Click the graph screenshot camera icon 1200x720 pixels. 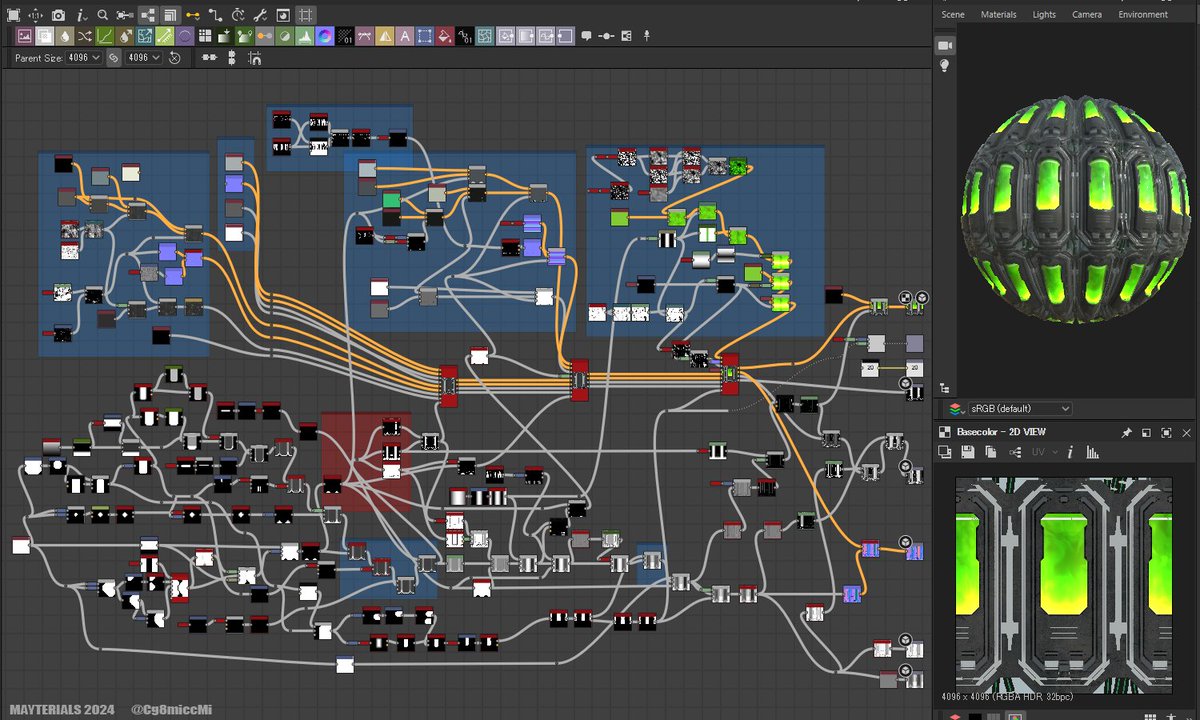point(58,15)
